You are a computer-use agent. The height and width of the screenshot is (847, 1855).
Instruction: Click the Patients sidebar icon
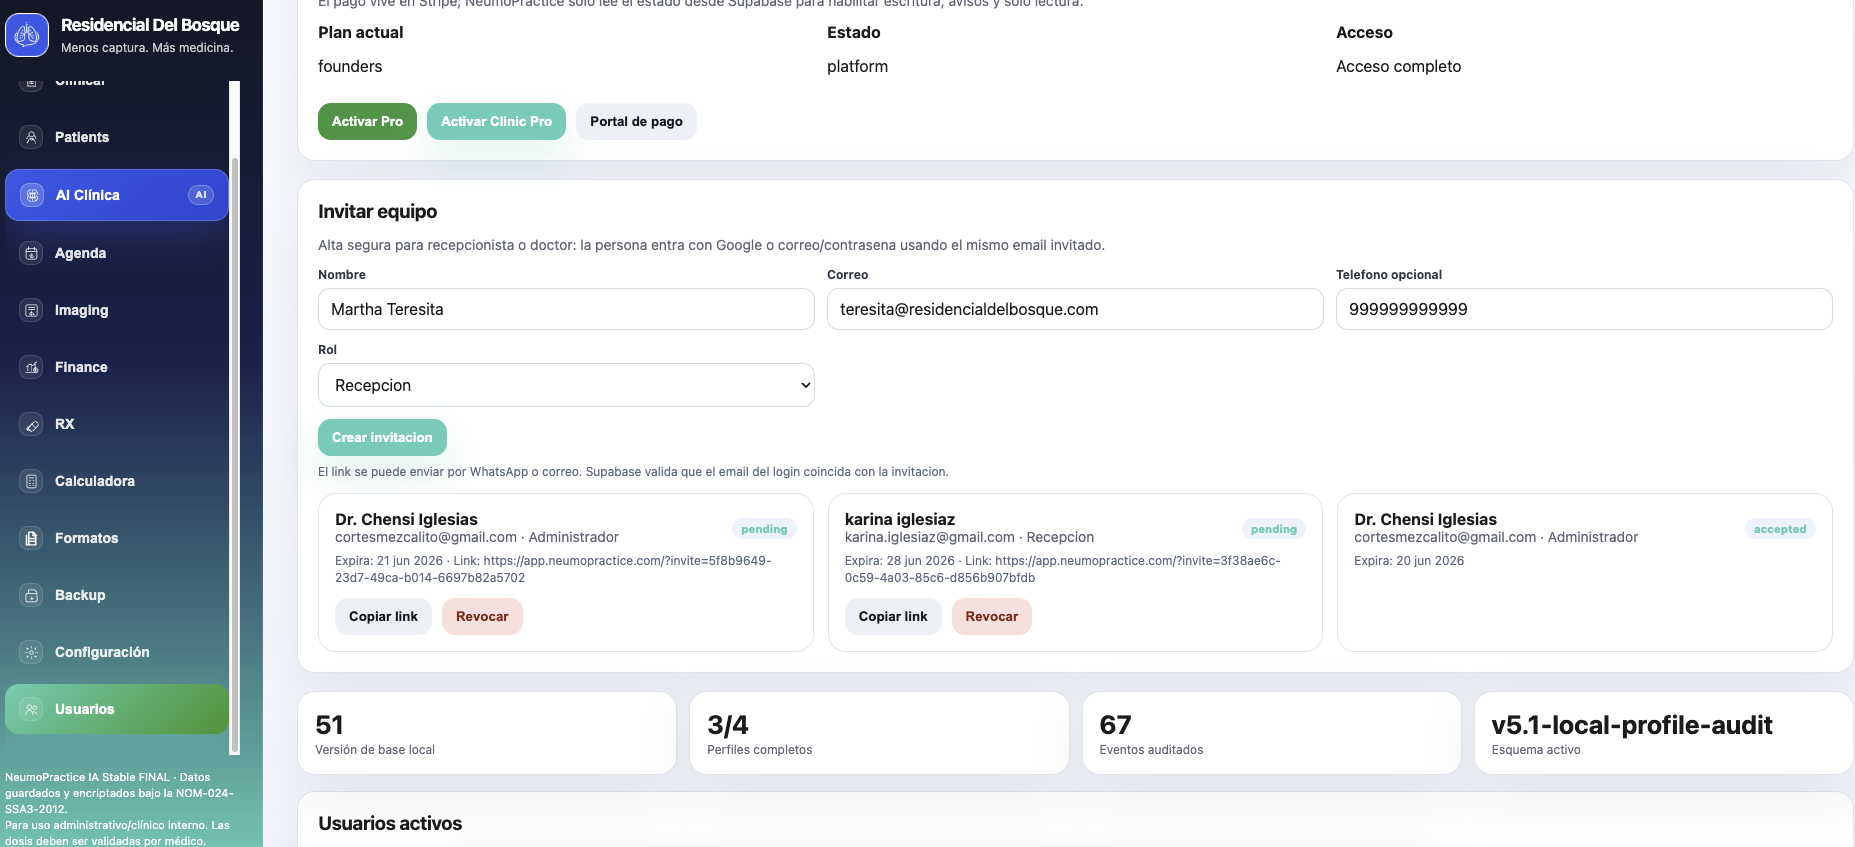[31, 137]
